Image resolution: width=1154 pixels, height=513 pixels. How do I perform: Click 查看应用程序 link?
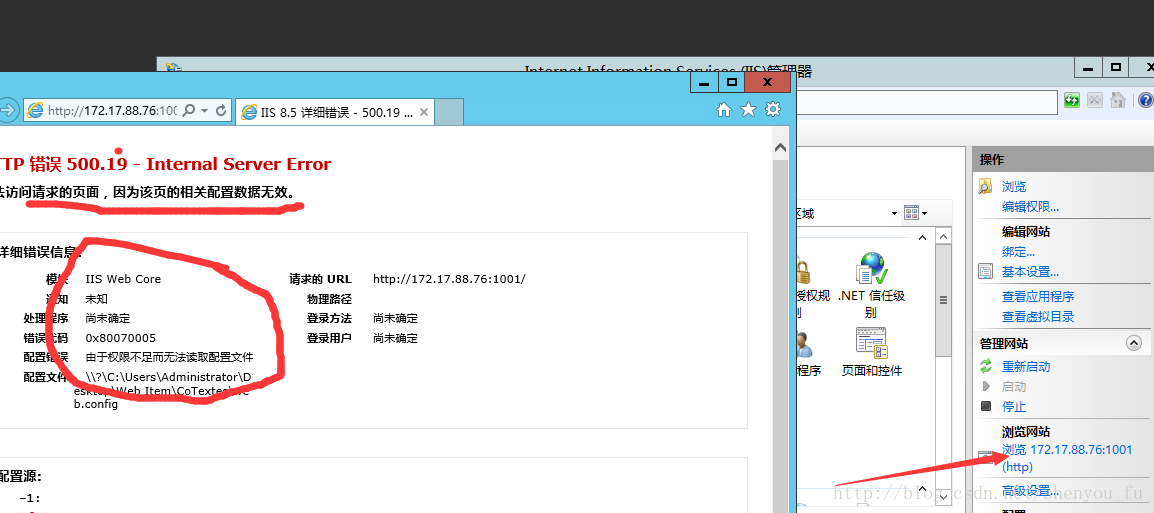pos(1038,297)
